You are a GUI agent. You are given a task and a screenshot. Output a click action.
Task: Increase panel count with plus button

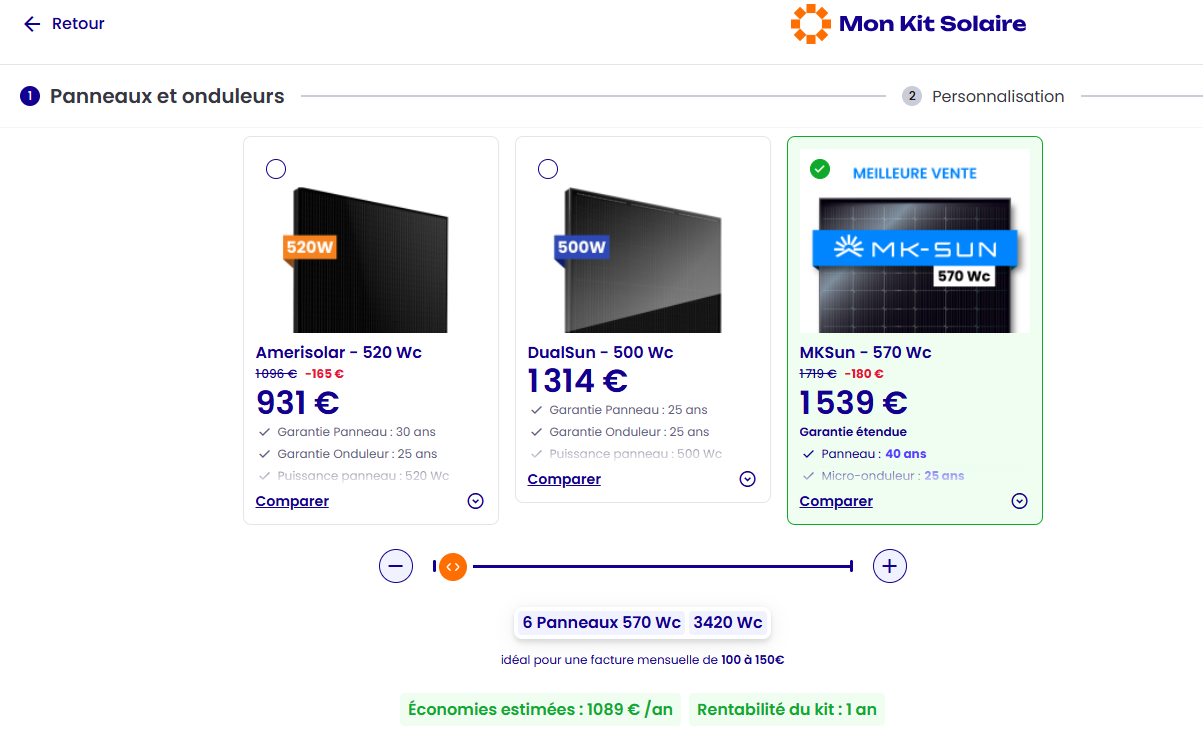[890, 567]
